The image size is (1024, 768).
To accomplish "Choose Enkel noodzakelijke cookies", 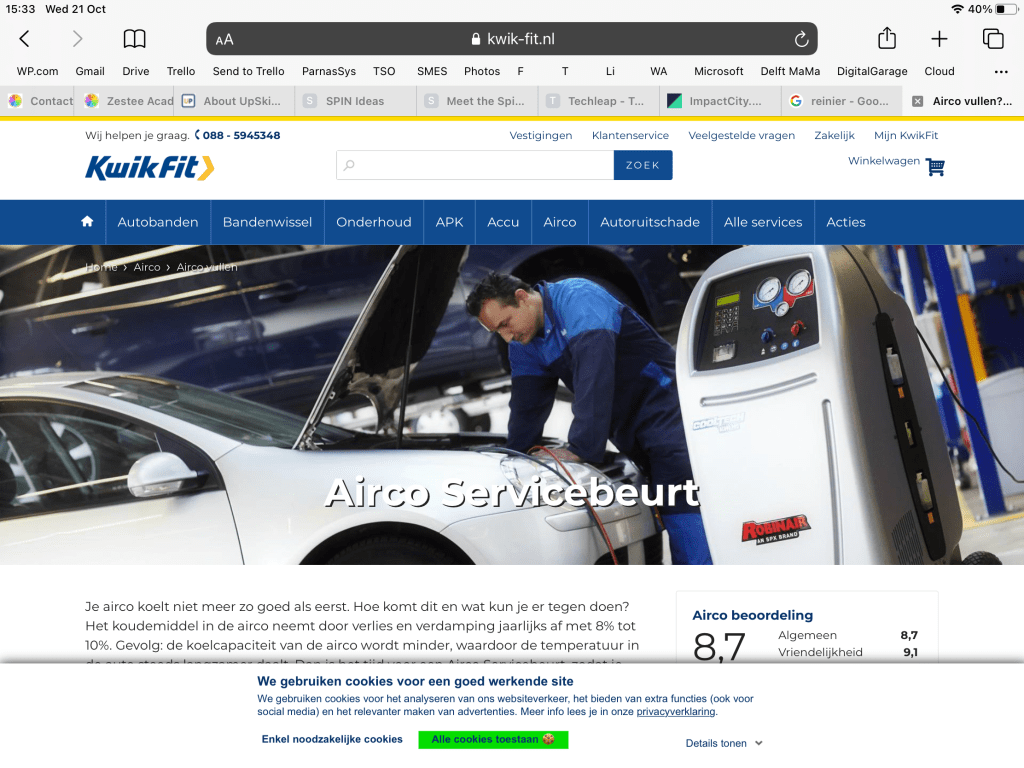I will [332, 740].
